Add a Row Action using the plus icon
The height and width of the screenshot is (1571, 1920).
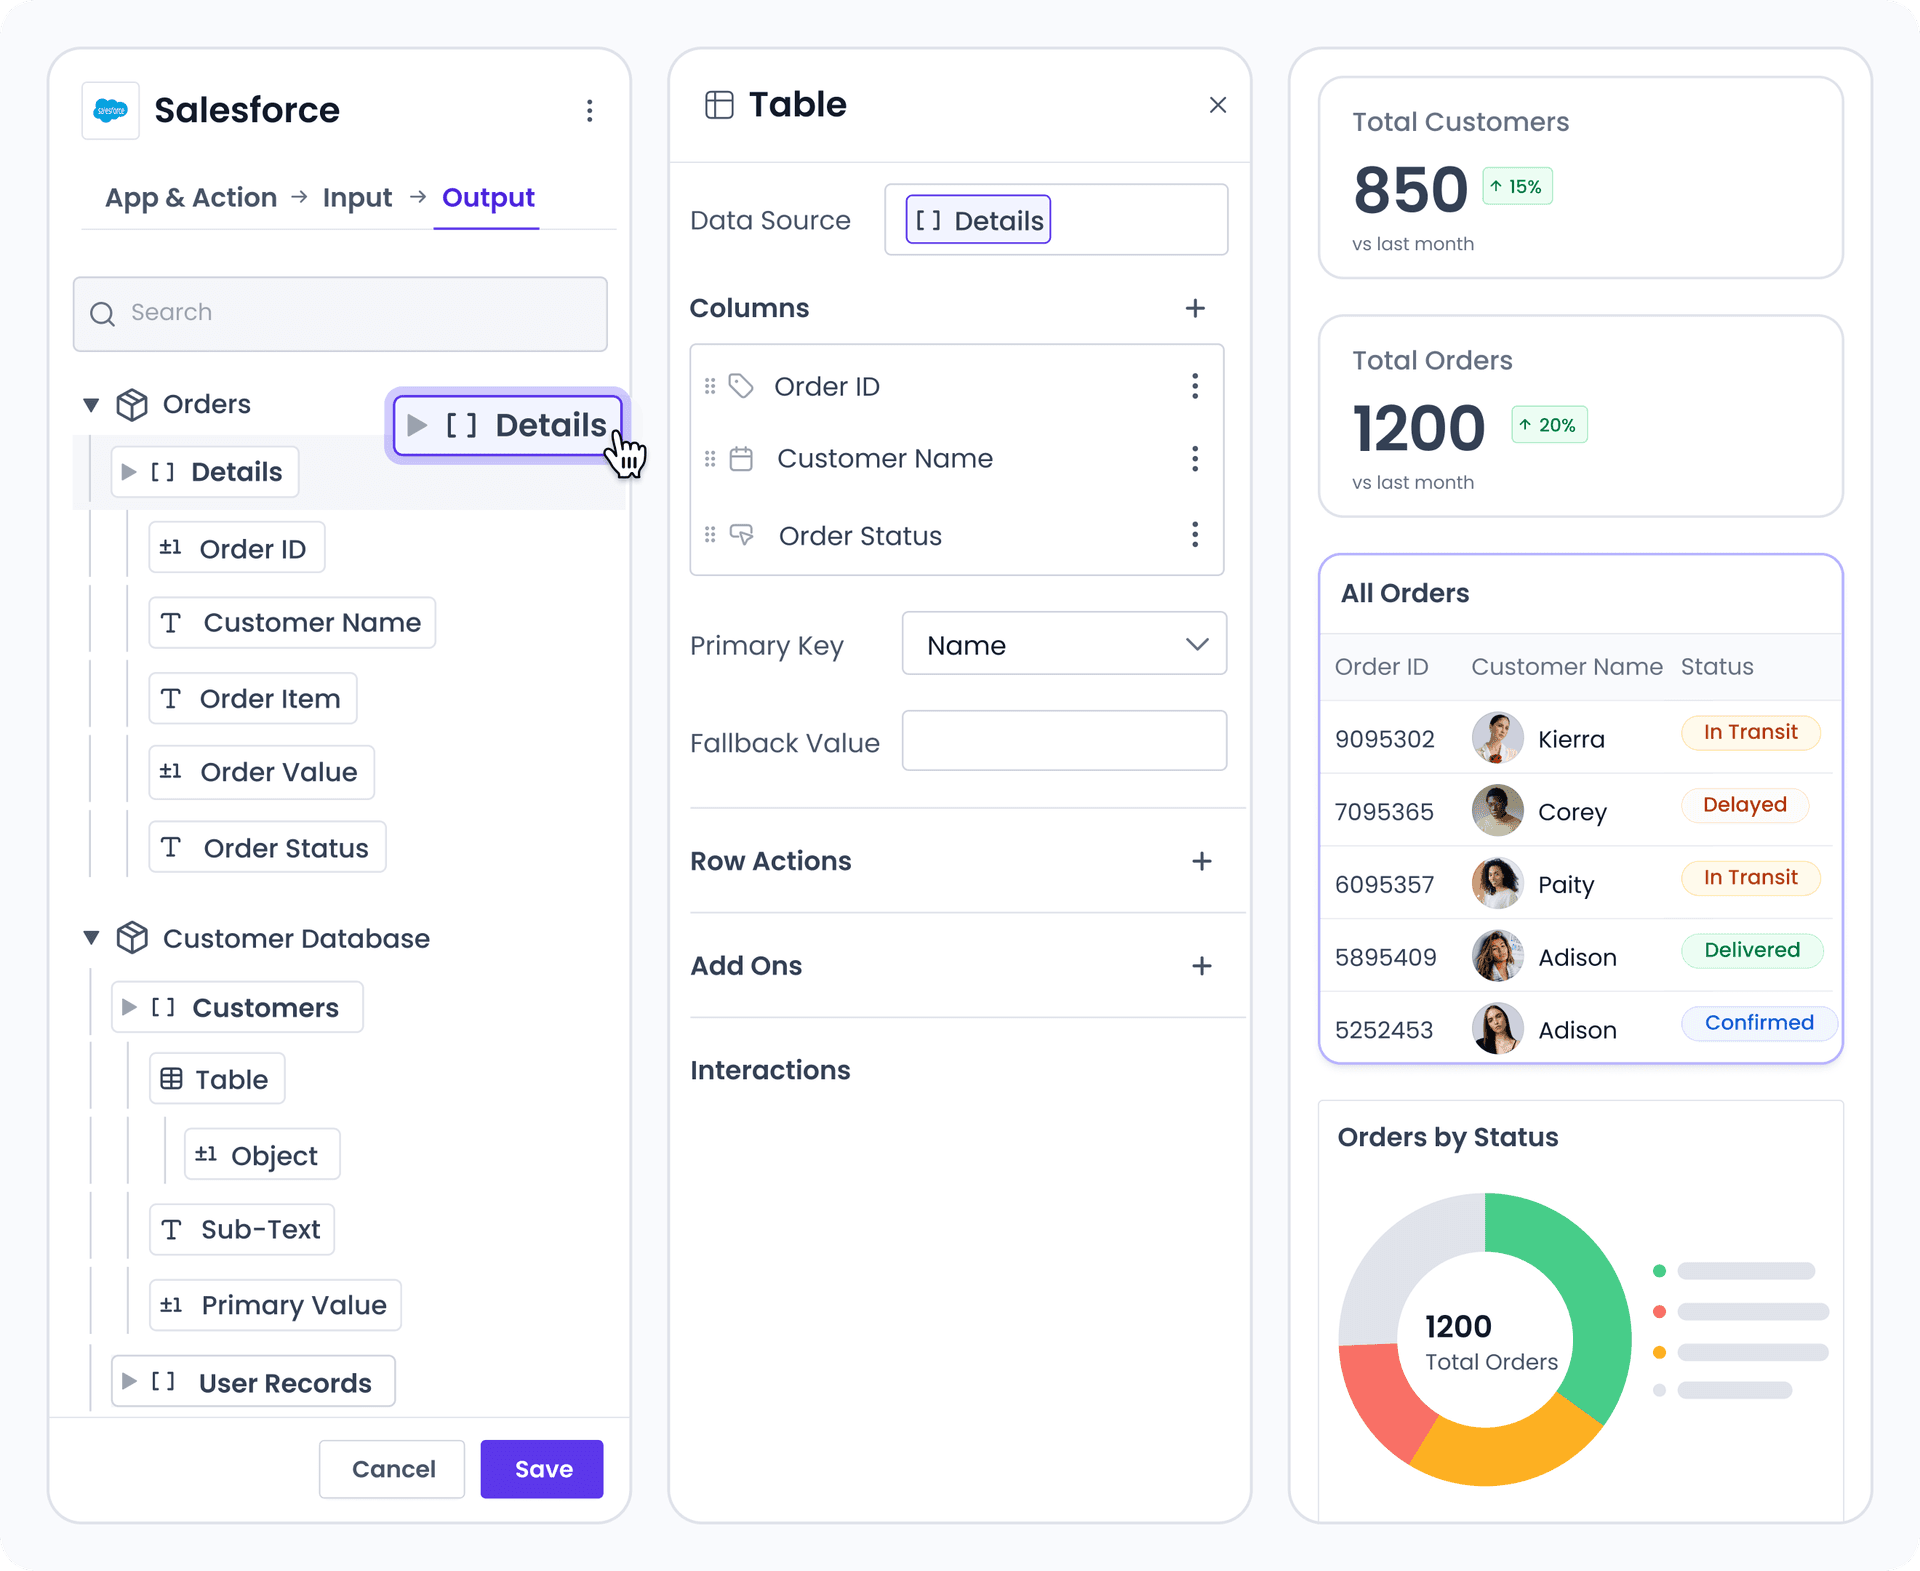(1201, 861)
